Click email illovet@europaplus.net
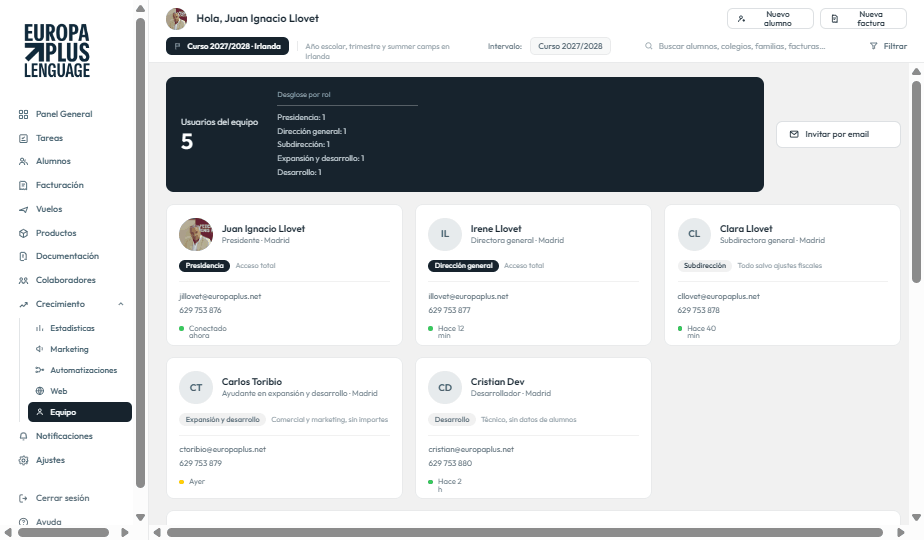This screenshot has height=540, width=924. point(468,297)
